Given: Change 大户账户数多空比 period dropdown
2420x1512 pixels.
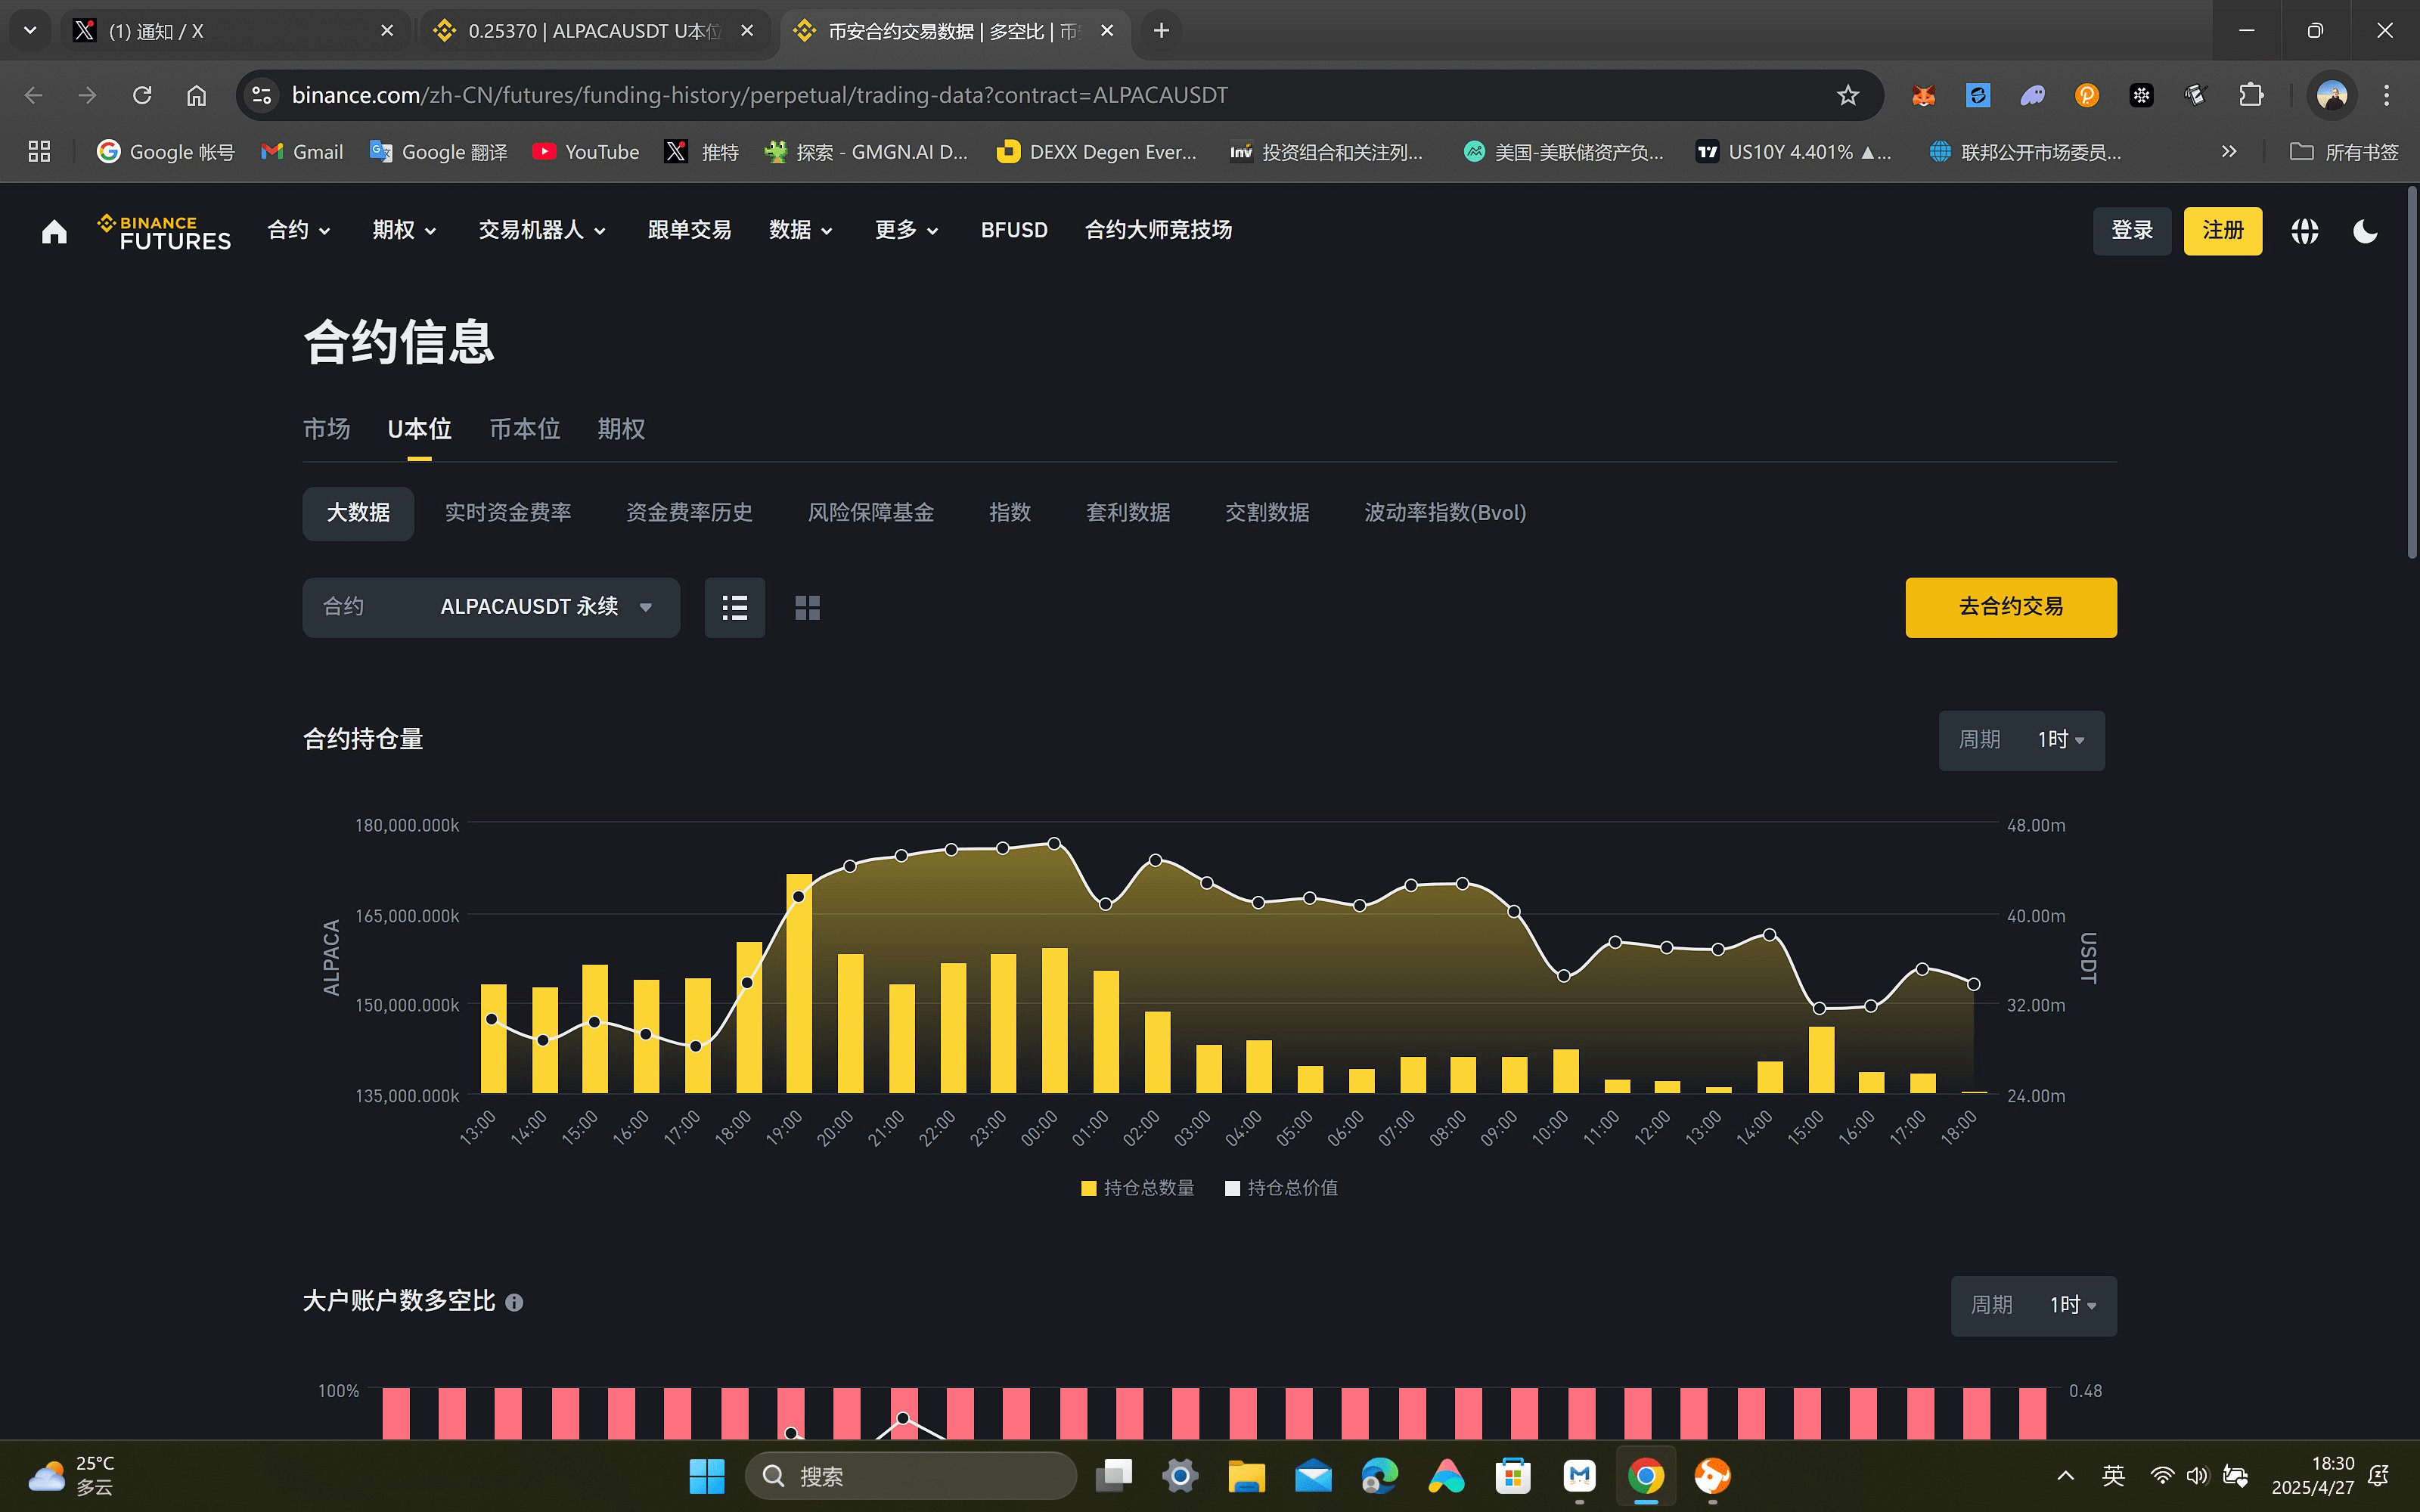Looking at the screenshot, I should (x=2033, y=1305).
